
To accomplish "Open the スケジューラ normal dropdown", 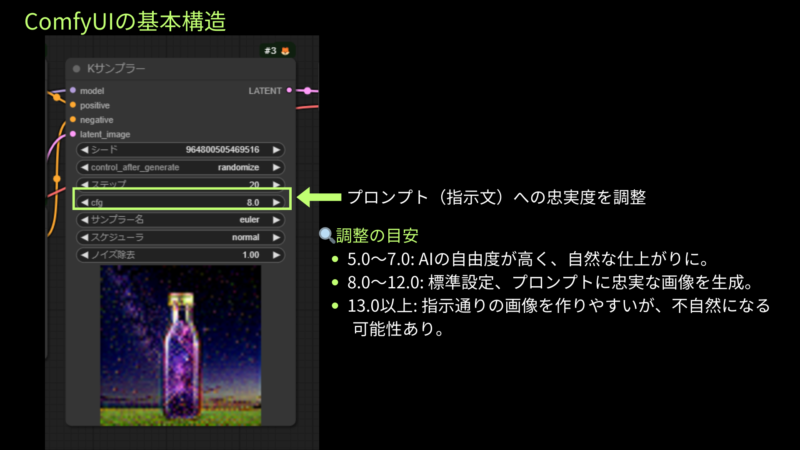I will pyautogui.click(x=181, y=237).
